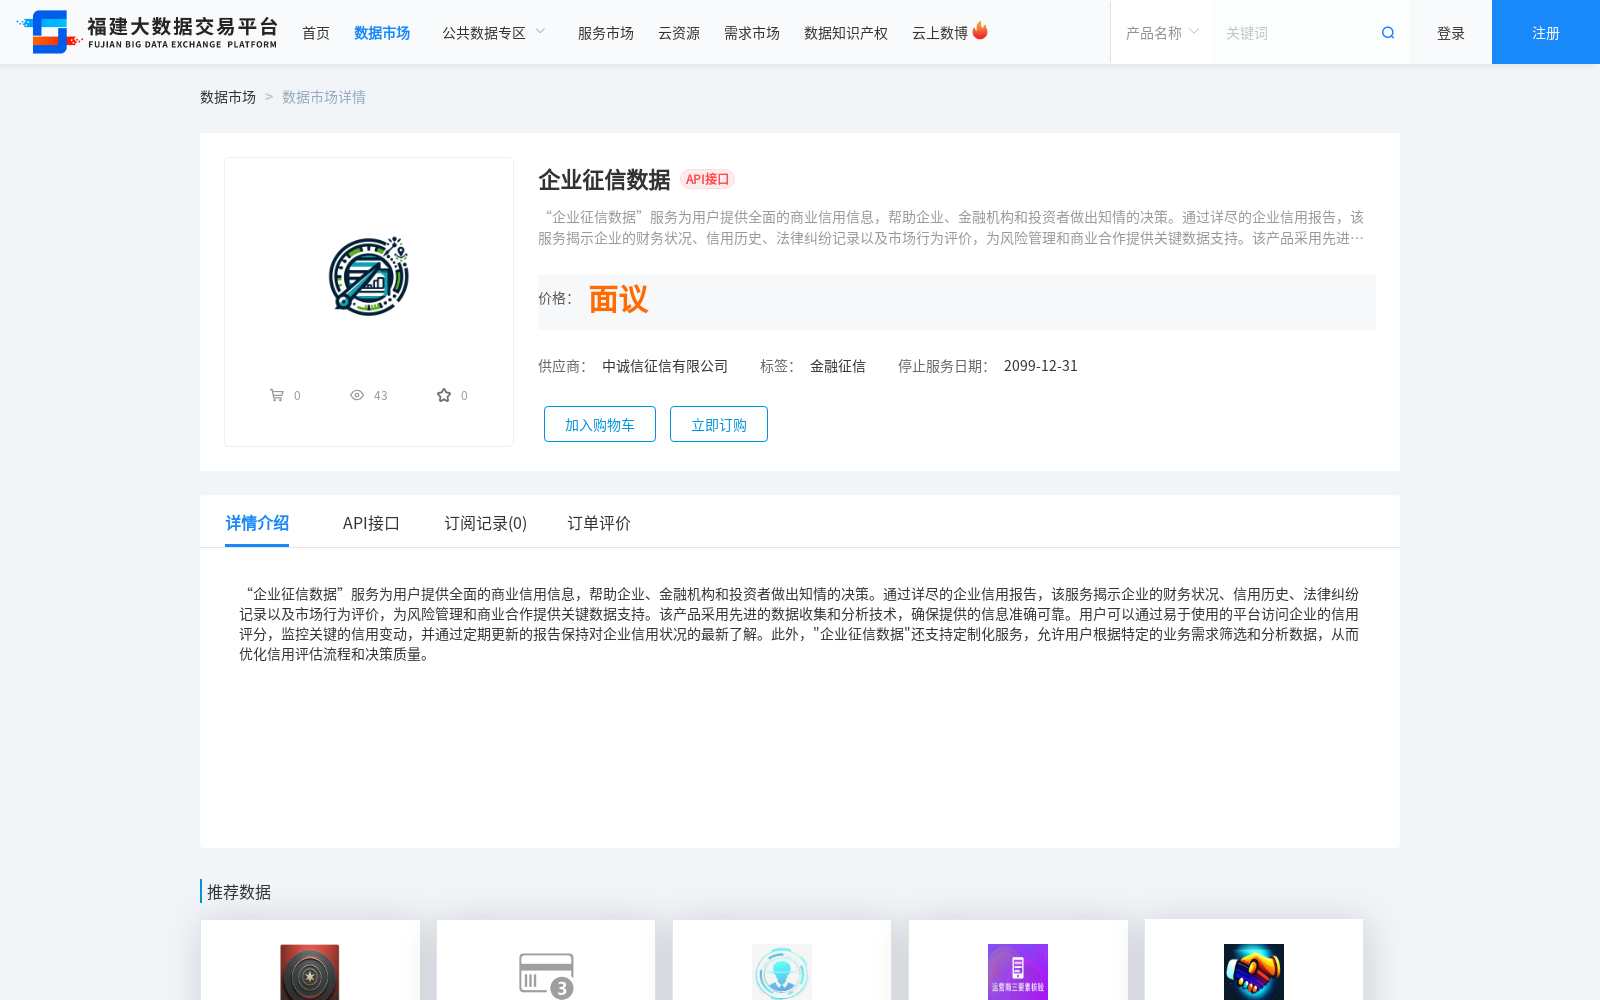Open 云资源 navigation item
Image resolution: width=1600 pixels, height=1000 pixels.
coord(679,33)
